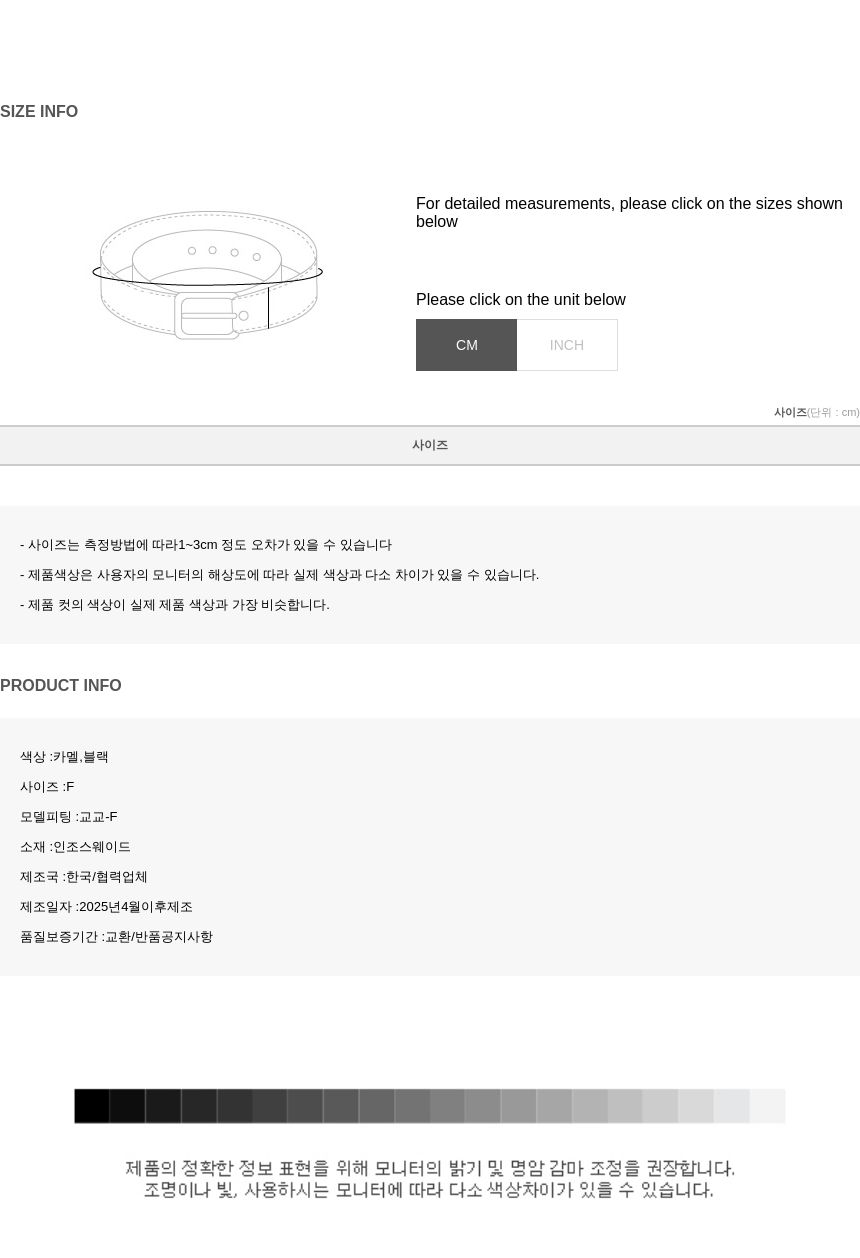Image resolution: width=860 pixels, height=1258 pixels.
Task: Select the CM unit button
Action: pyautogui.click(x=466, y=345)
